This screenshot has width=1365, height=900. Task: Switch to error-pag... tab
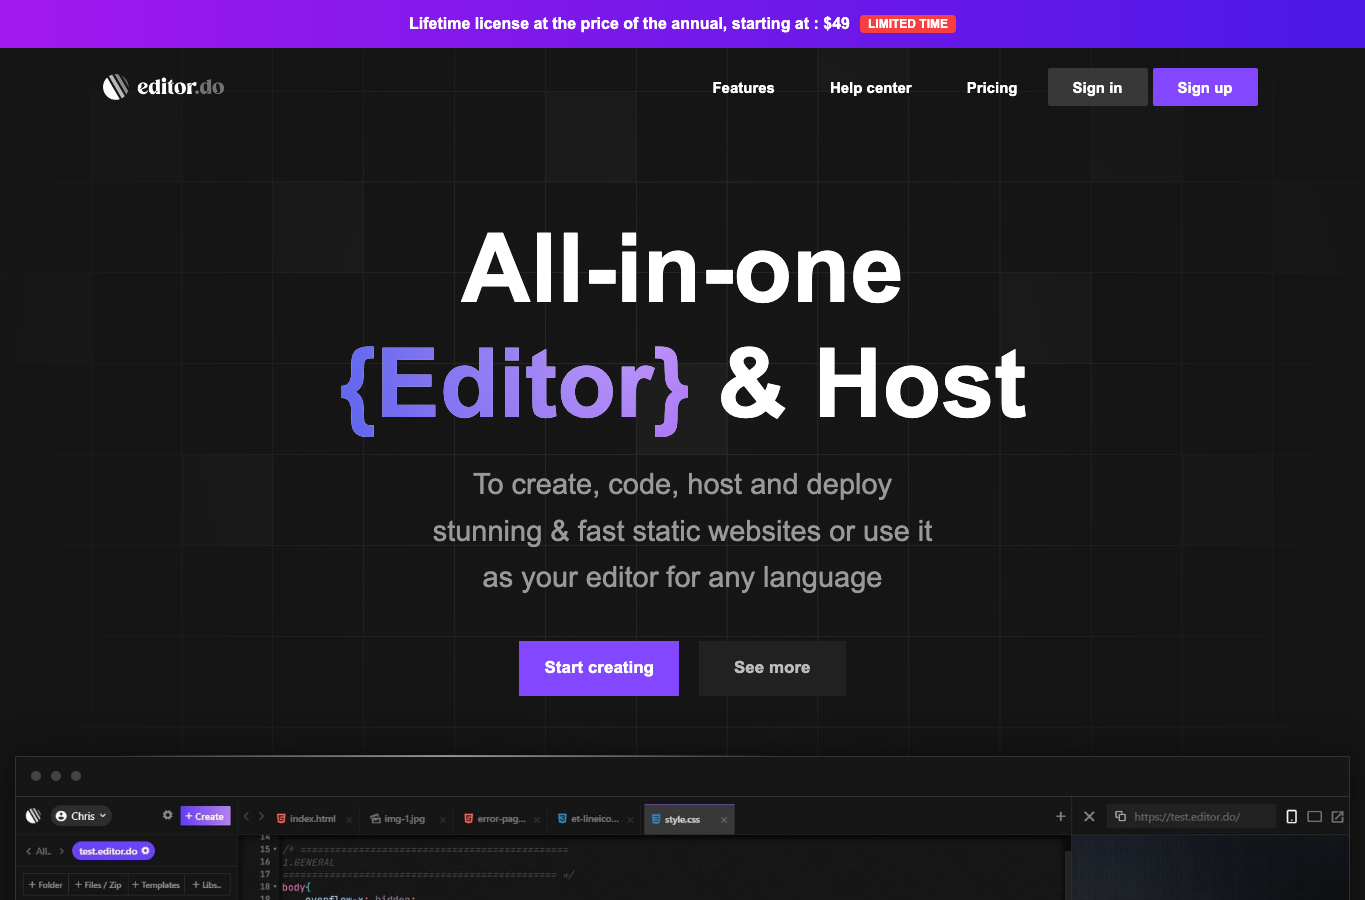500,819
